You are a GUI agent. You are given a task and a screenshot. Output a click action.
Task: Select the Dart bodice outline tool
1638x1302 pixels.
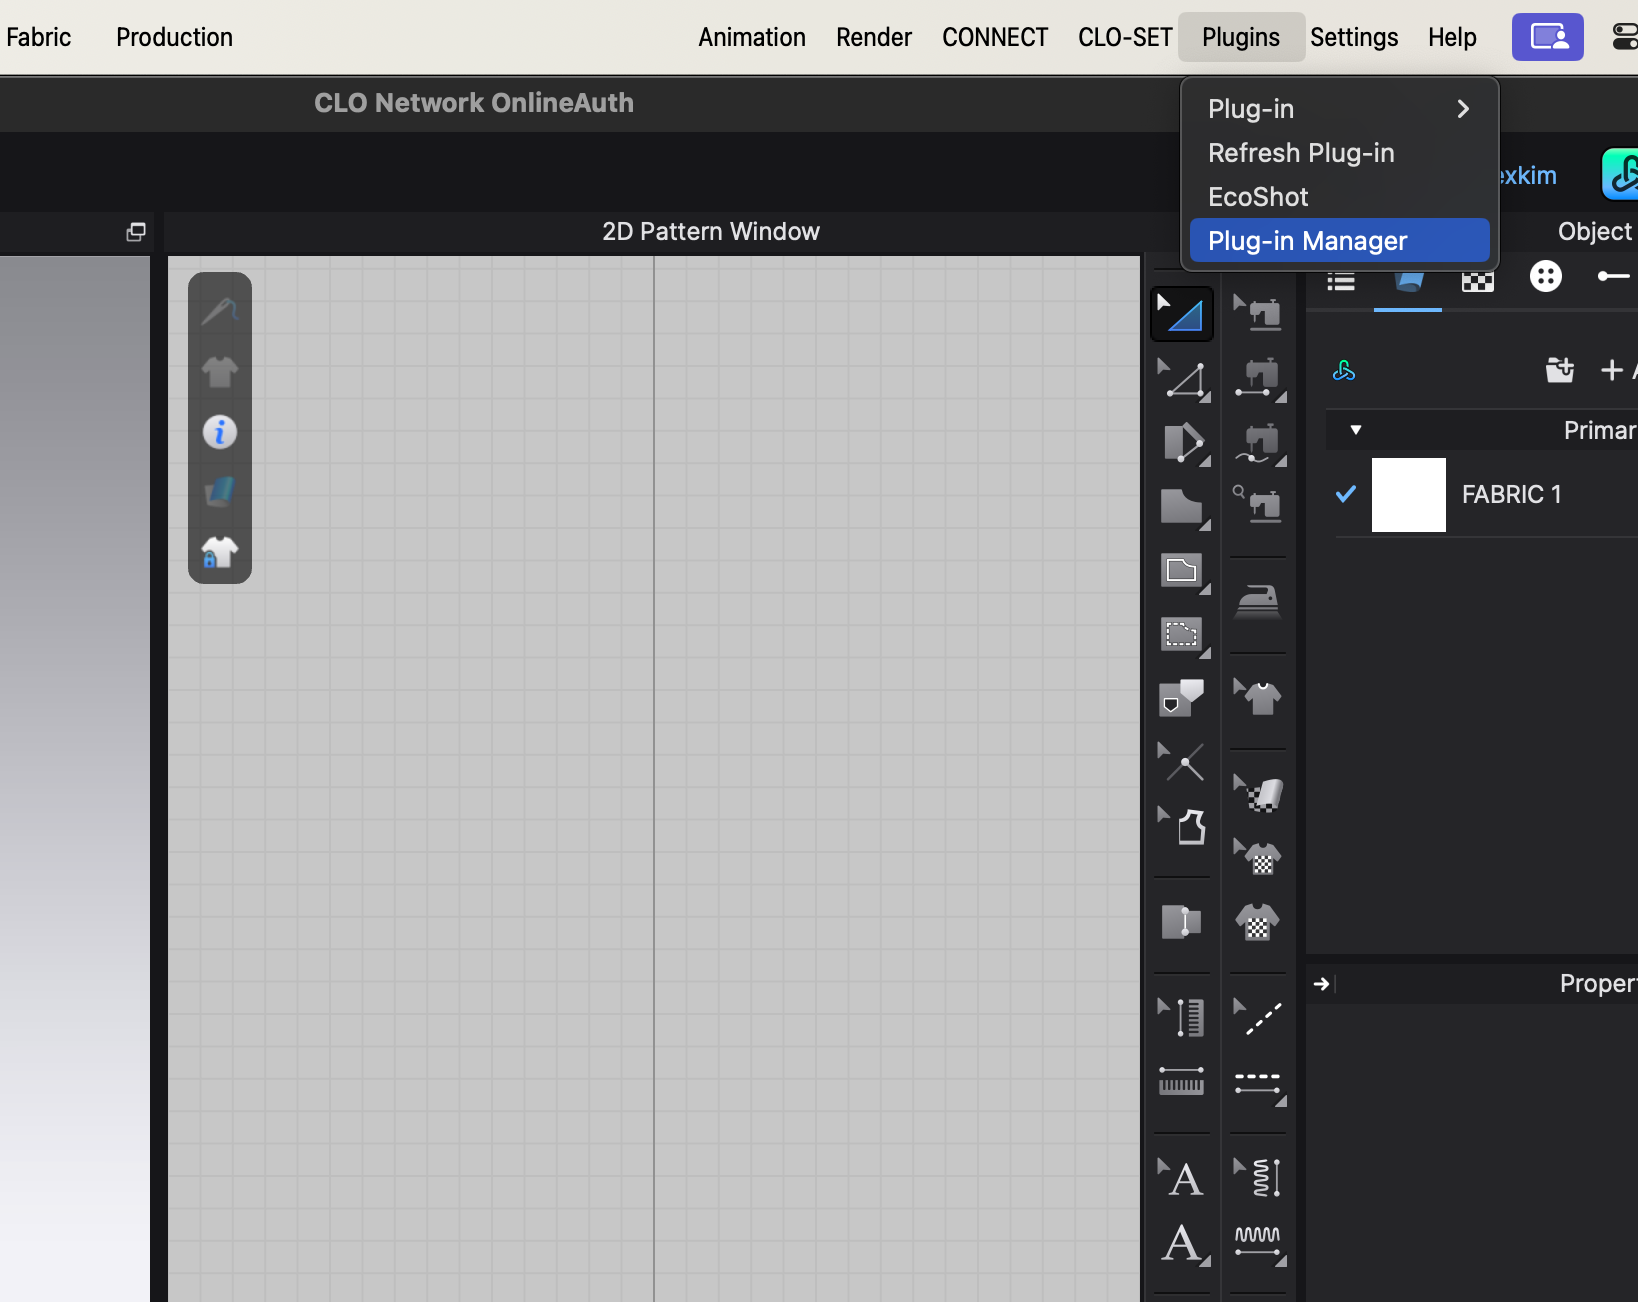click(1183, 826)
